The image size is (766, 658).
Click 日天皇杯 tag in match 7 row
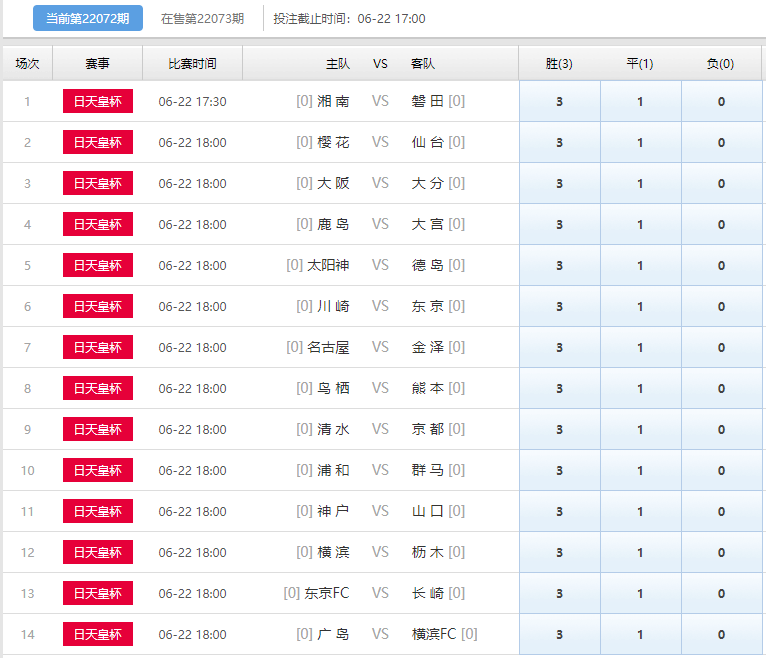click(98, 347)
